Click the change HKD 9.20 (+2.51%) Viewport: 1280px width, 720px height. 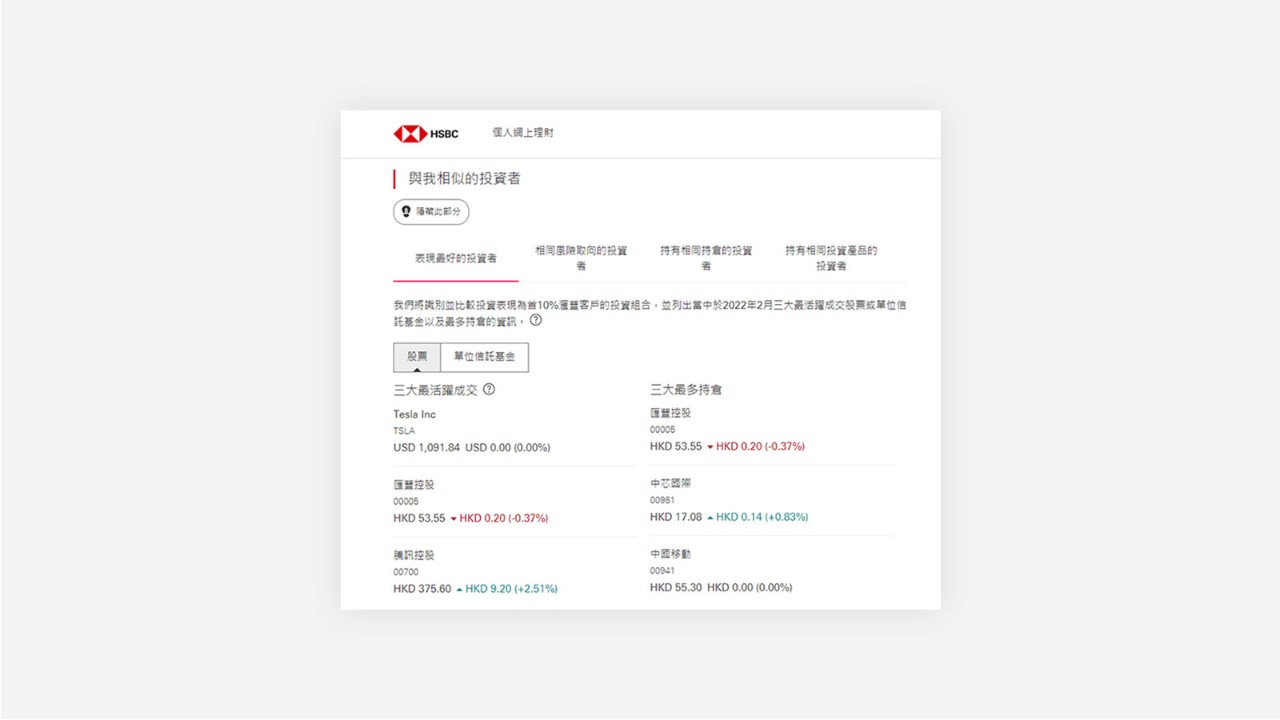click(511, 589)
